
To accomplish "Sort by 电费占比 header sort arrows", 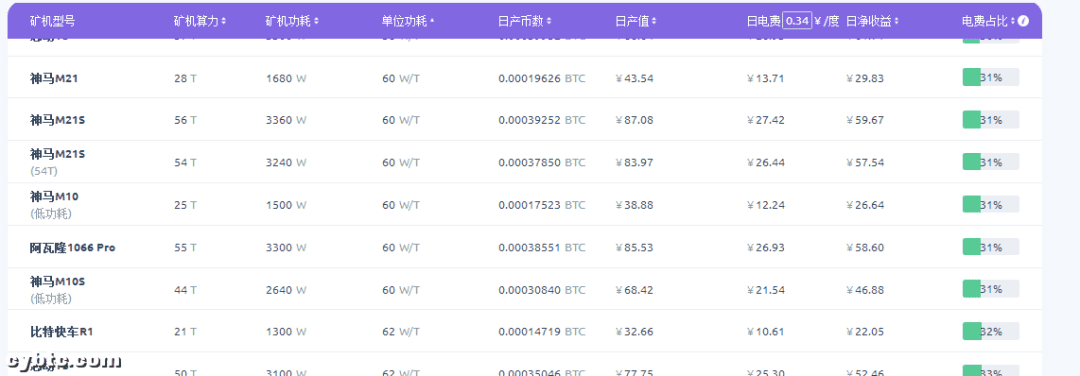I will click(1013, 21).
